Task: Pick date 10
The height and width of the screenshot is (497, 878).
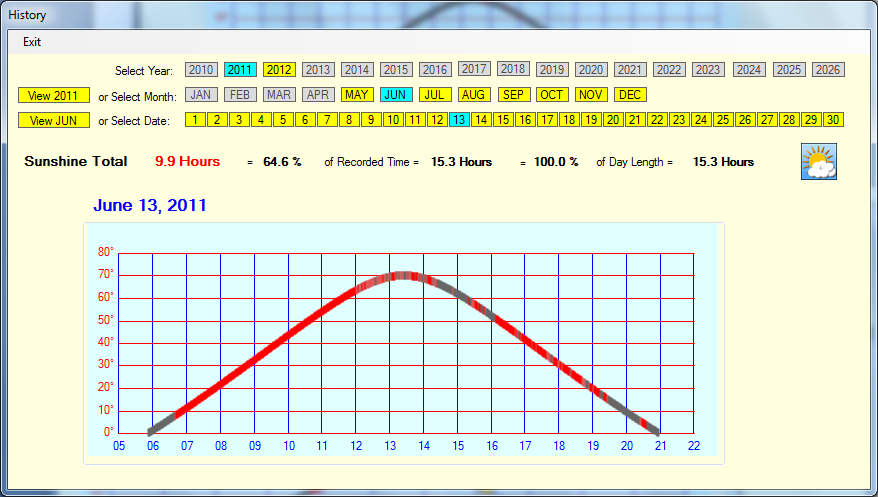Action: [393, 120]
